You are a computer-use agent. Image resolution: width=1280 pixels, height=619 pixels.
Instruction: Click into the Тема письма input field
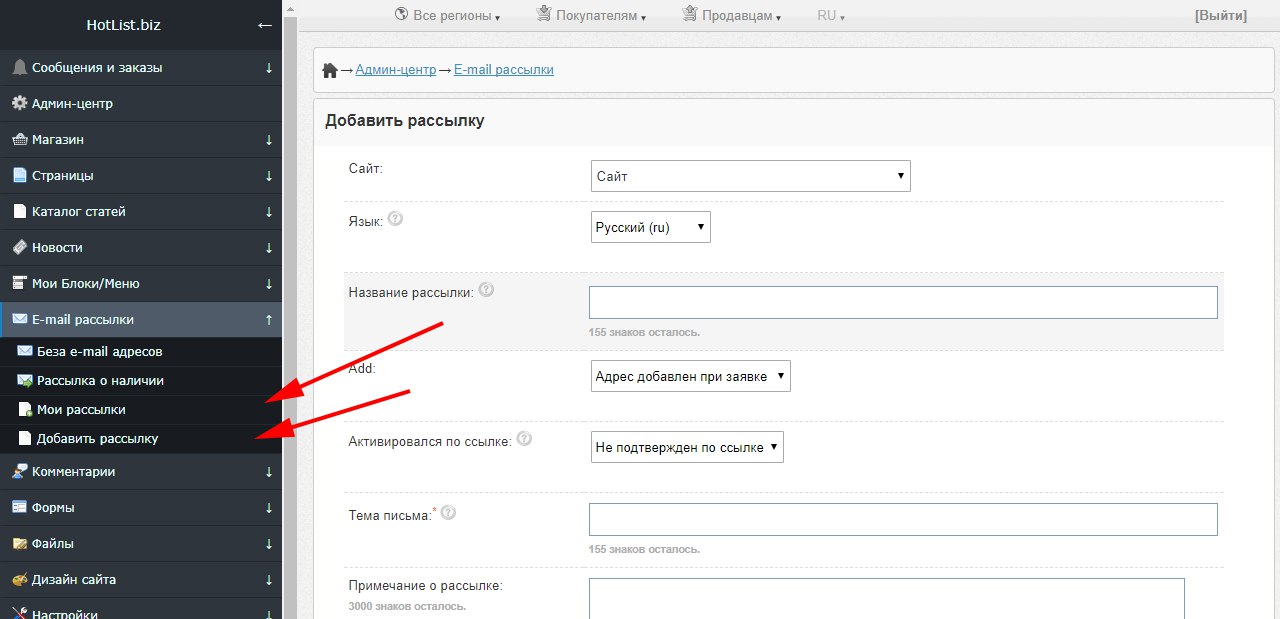902,519
